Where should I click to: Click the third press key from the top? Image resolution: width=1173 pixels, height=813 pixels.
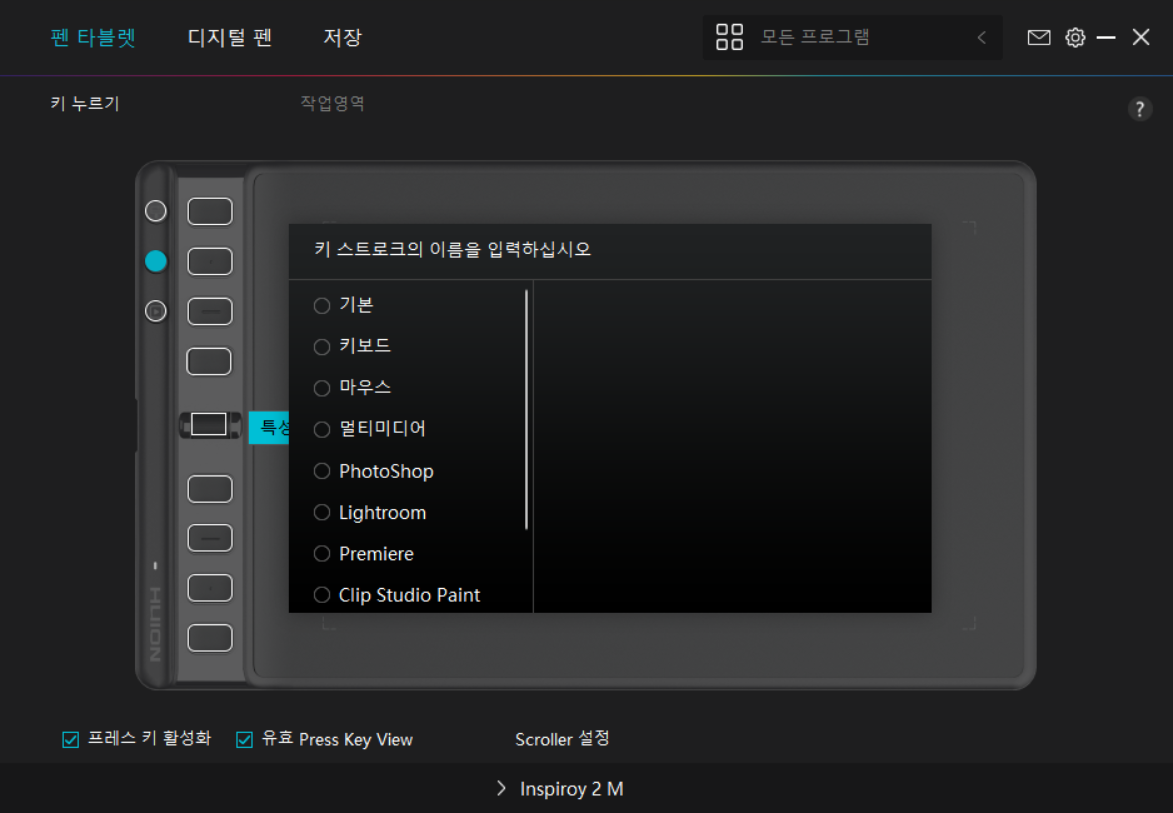tap(209, 311)
